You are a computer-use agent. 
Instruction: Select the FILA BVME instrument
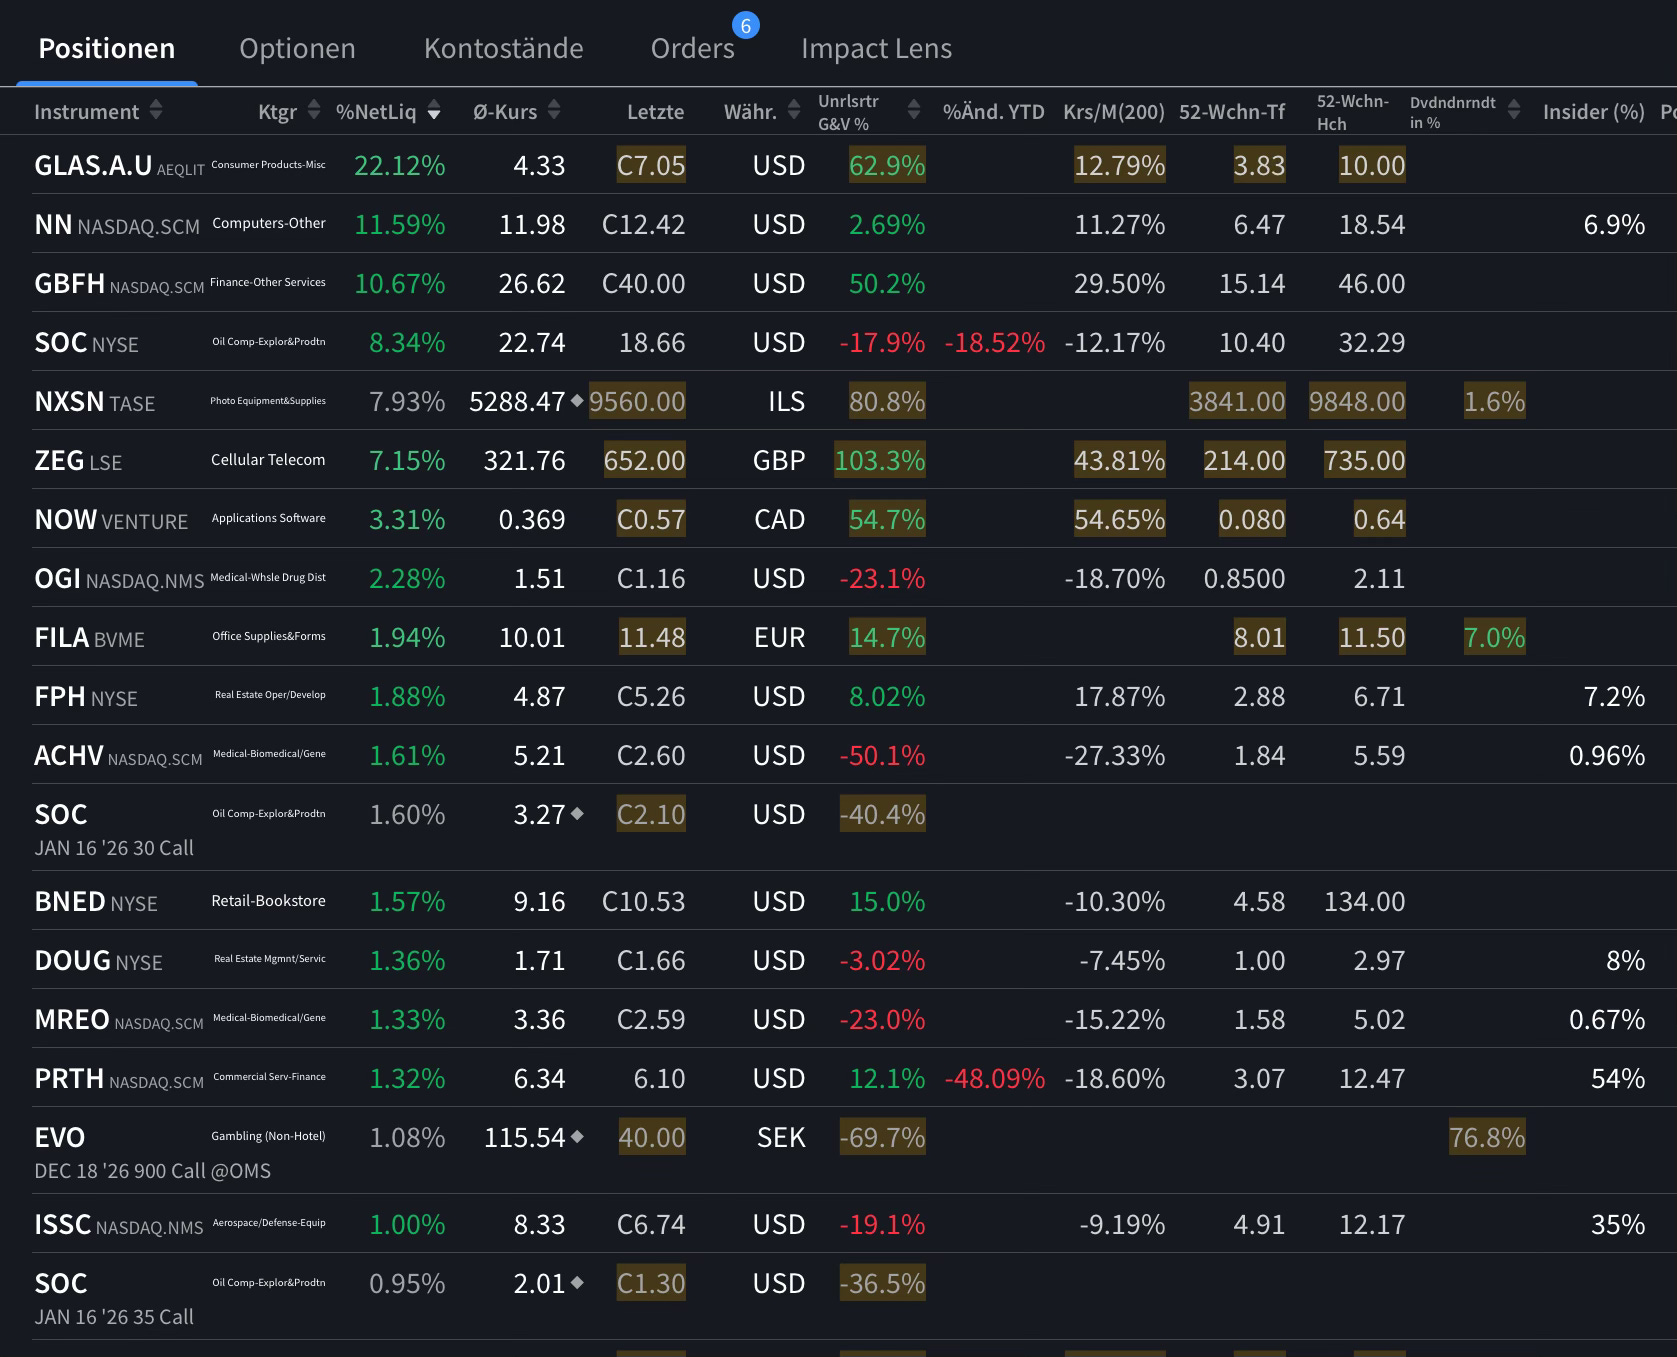coord(89,638)
